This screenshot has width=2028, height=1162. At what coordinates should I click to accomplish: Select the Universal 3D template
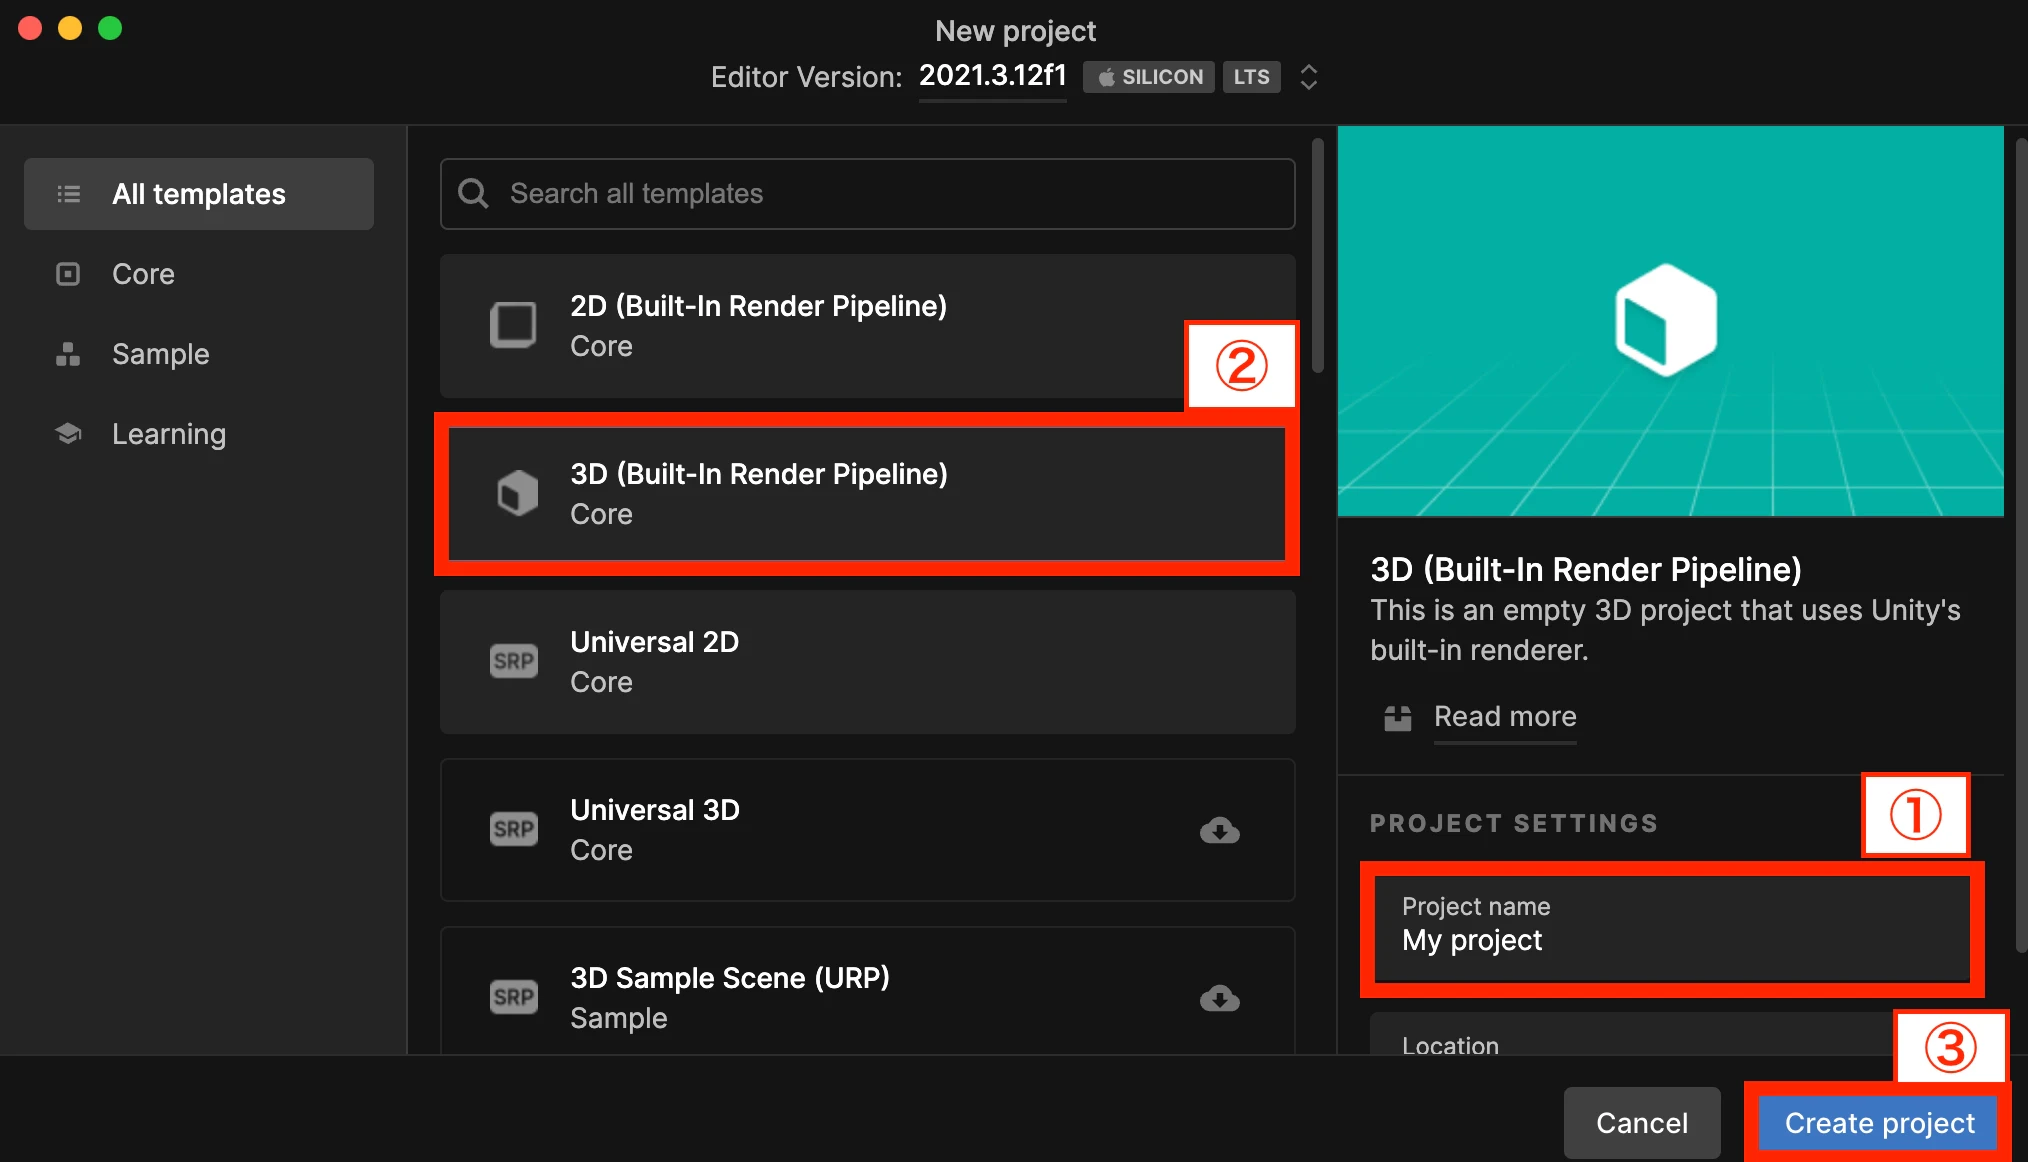tap(868, 830)
